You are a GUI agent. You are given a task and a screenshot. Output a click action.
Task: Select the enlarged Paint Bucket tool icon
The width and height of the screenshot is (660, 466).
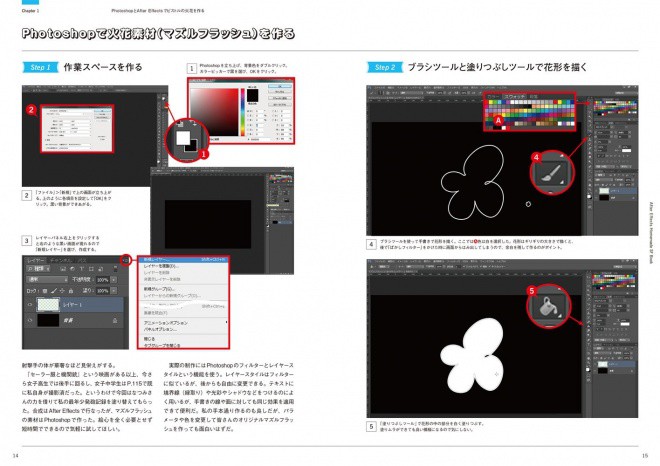[547, 306]
